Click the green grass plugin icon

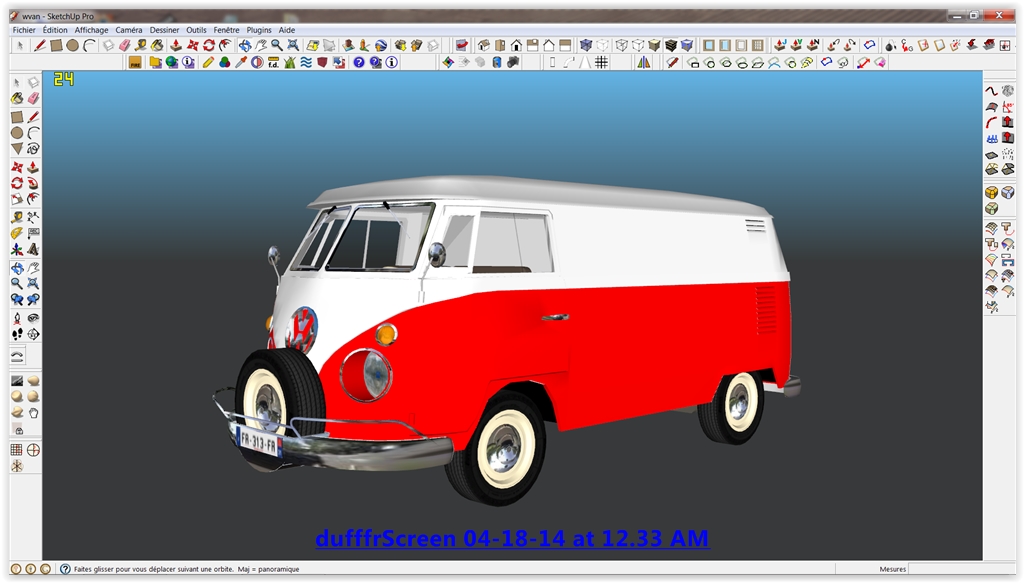click(x=289, y=62)
